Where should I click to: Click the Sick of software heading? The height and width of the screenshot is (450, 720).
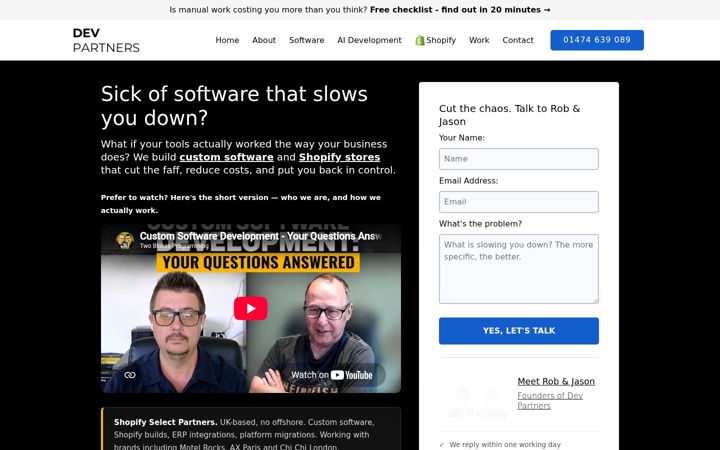coord(234,106)
